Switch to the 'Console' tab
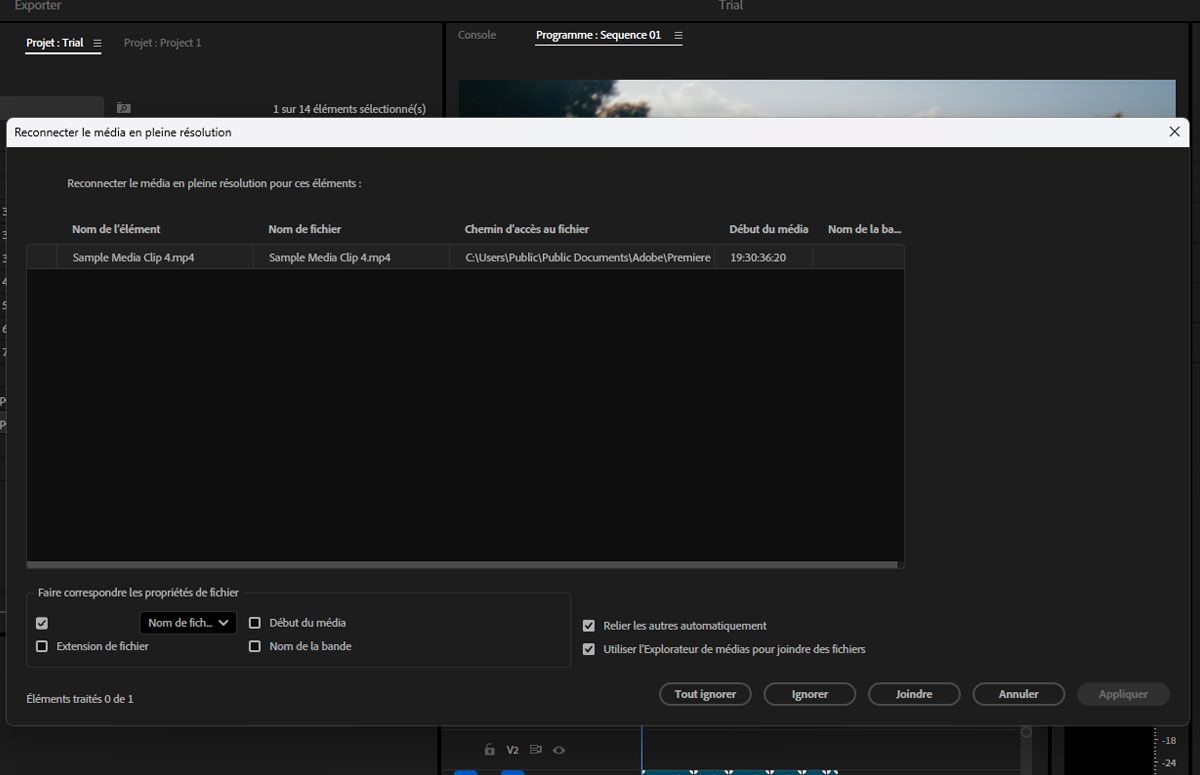The height and width of the screenshot is (775, 1200). click(x=476, y=34)
